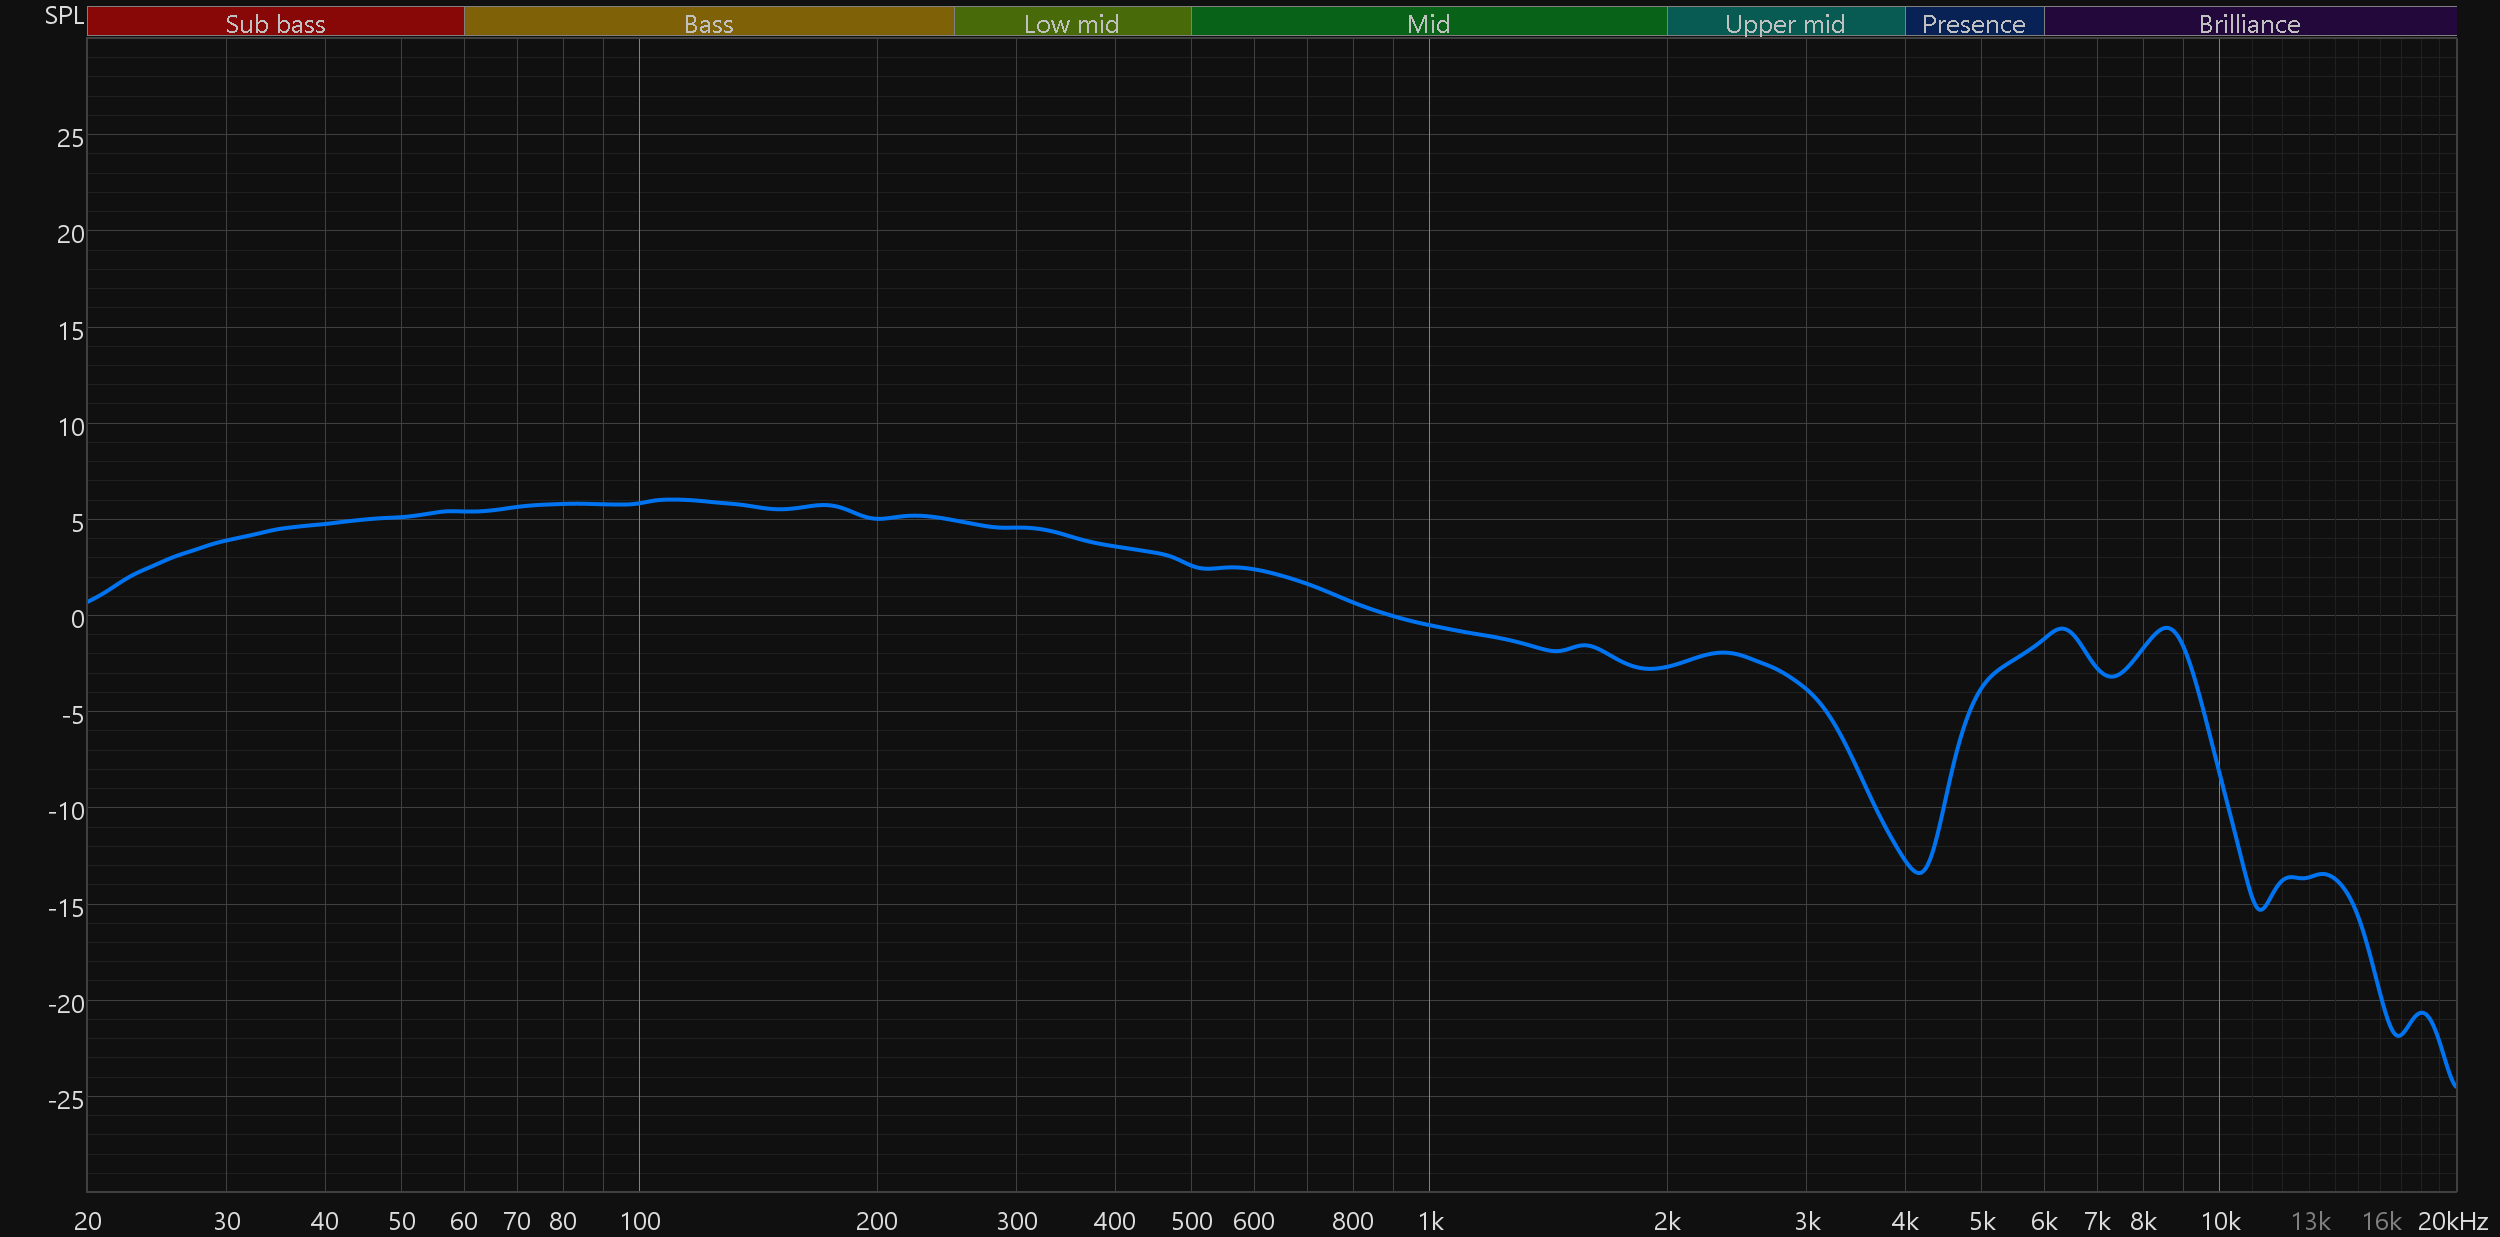The height and width of the screenshot is (1237, 2500).
Task: Click the curve peak between 8k and 10k
Action: 2167,628
